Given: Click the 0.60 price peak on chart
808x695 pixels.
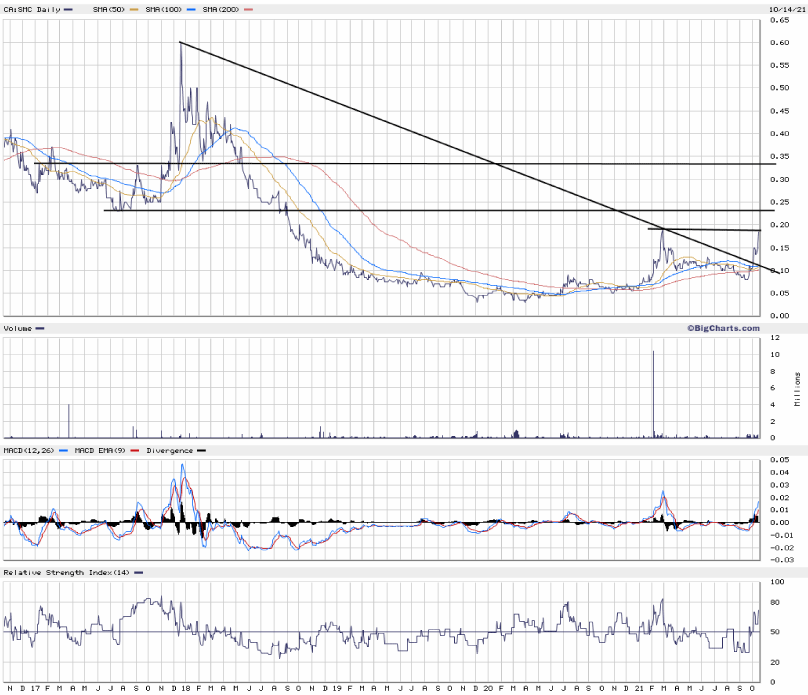Looking at the screenshot, I should [x=180, y=43].
